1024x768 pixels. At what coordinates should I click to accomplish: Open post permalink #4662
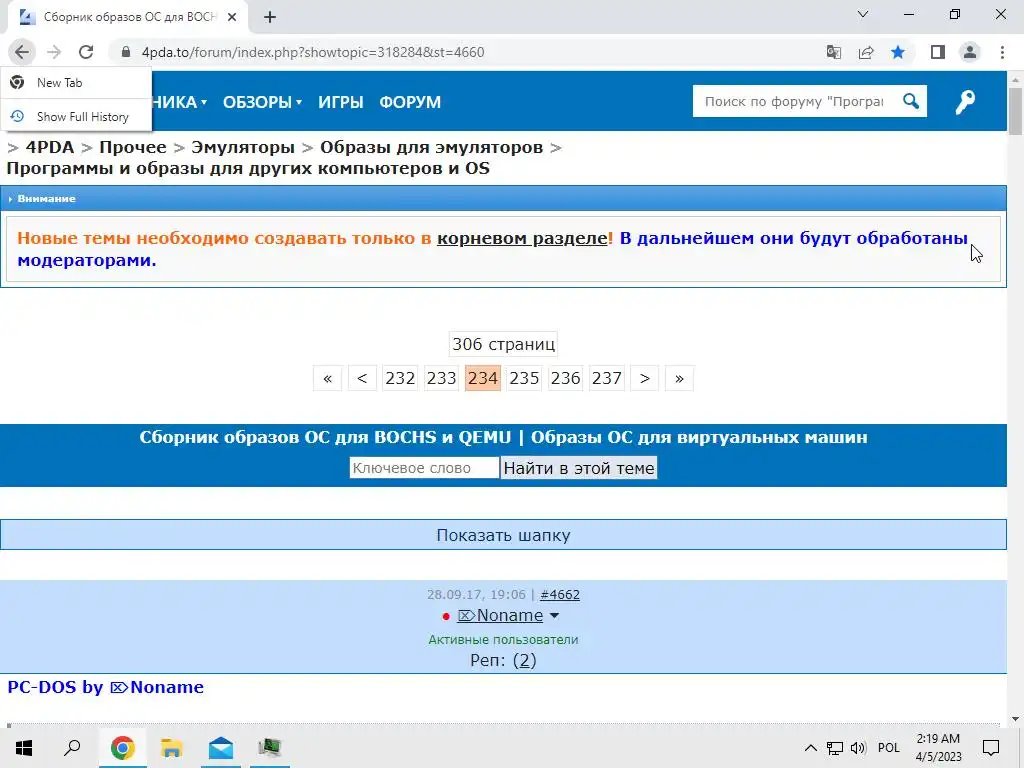click(560, 594)
